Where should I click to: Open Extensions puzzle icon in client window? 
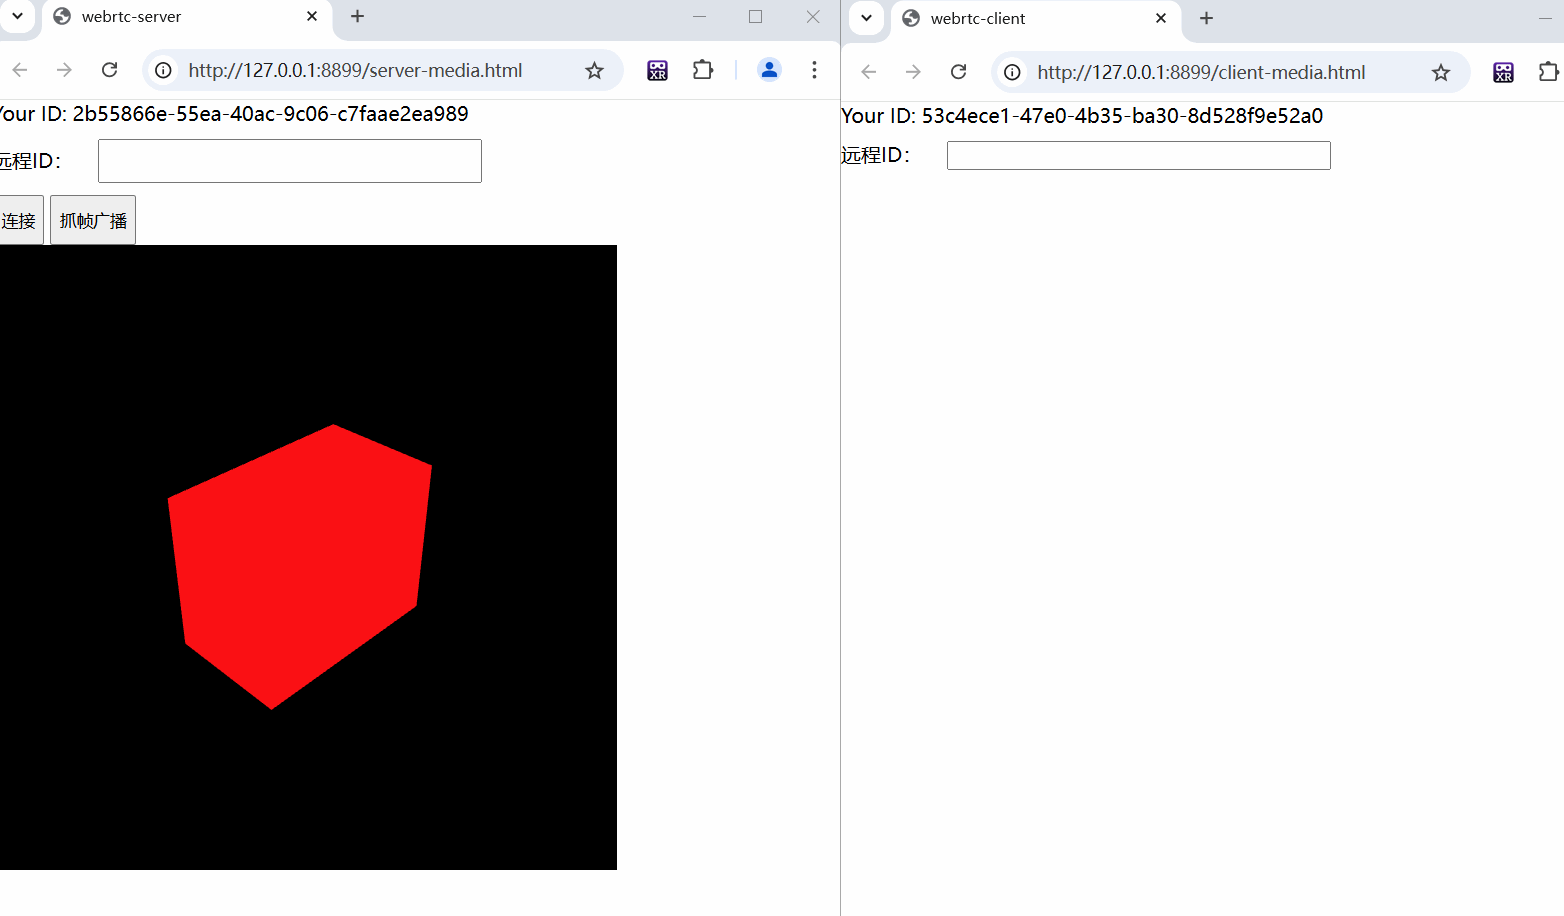point(1549,72)
